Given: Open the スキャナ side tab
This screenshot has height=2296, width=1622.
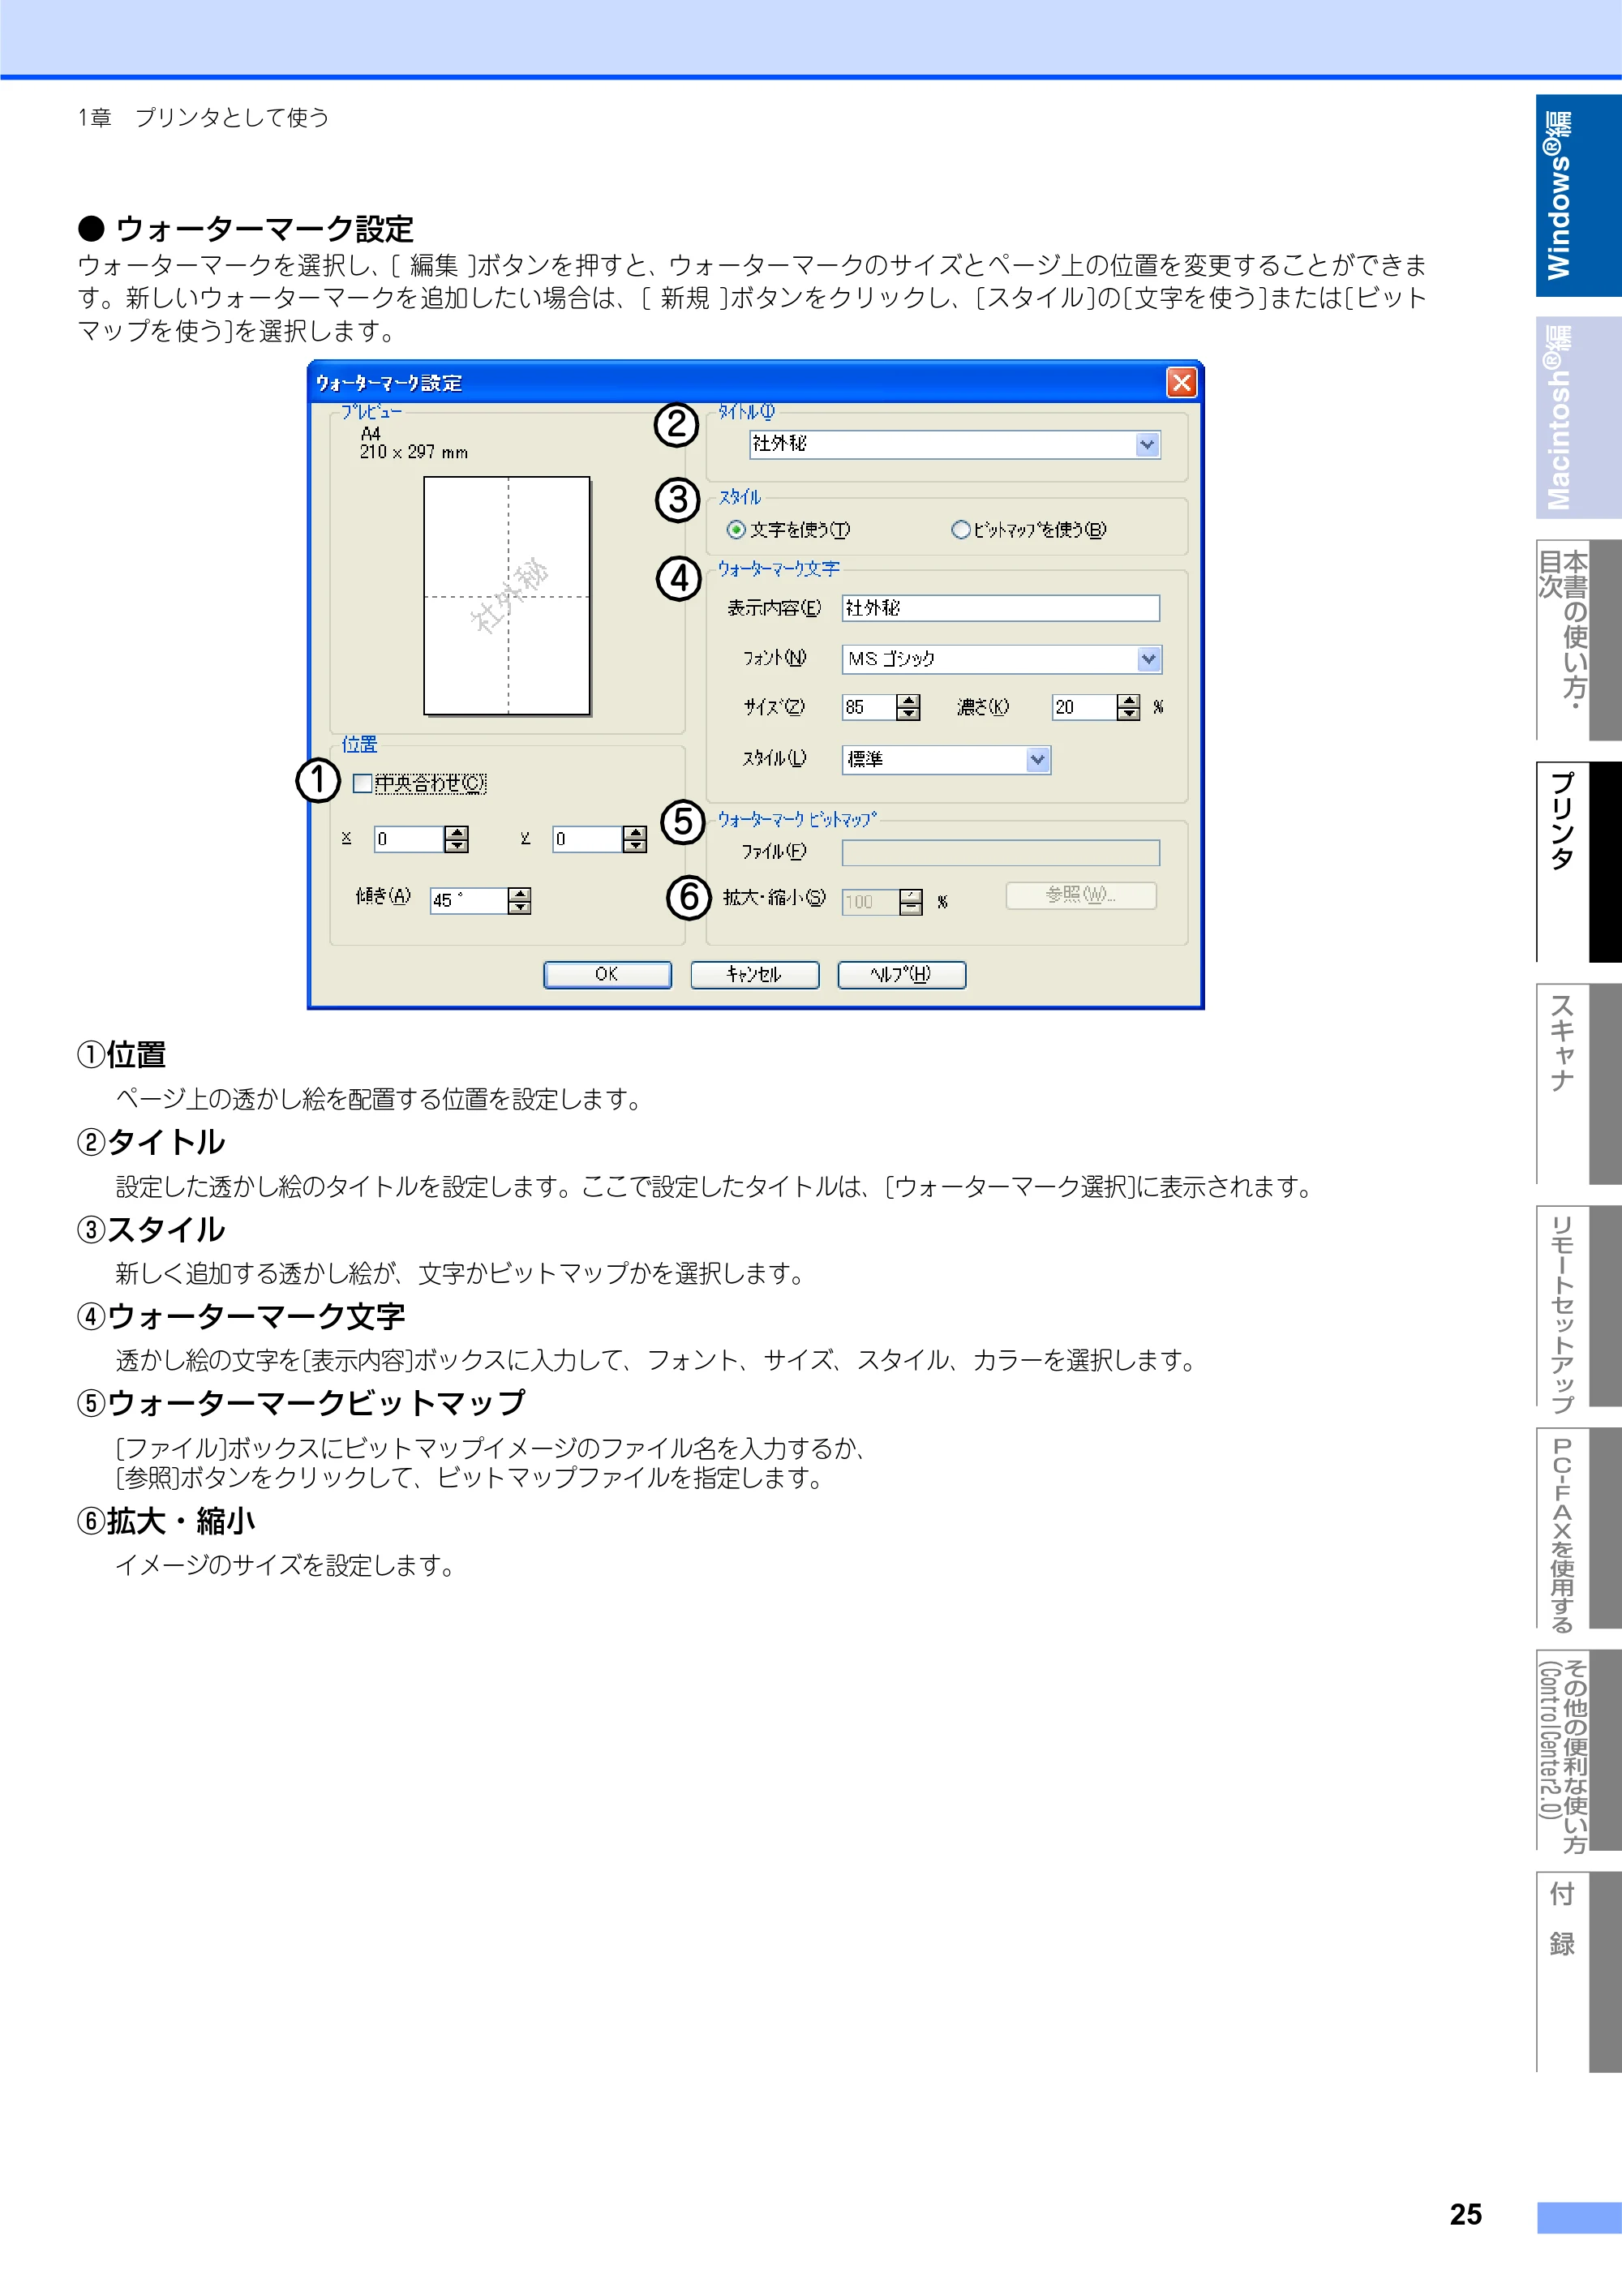Looking at the screenshot, I should [x=1578, y=1084].
